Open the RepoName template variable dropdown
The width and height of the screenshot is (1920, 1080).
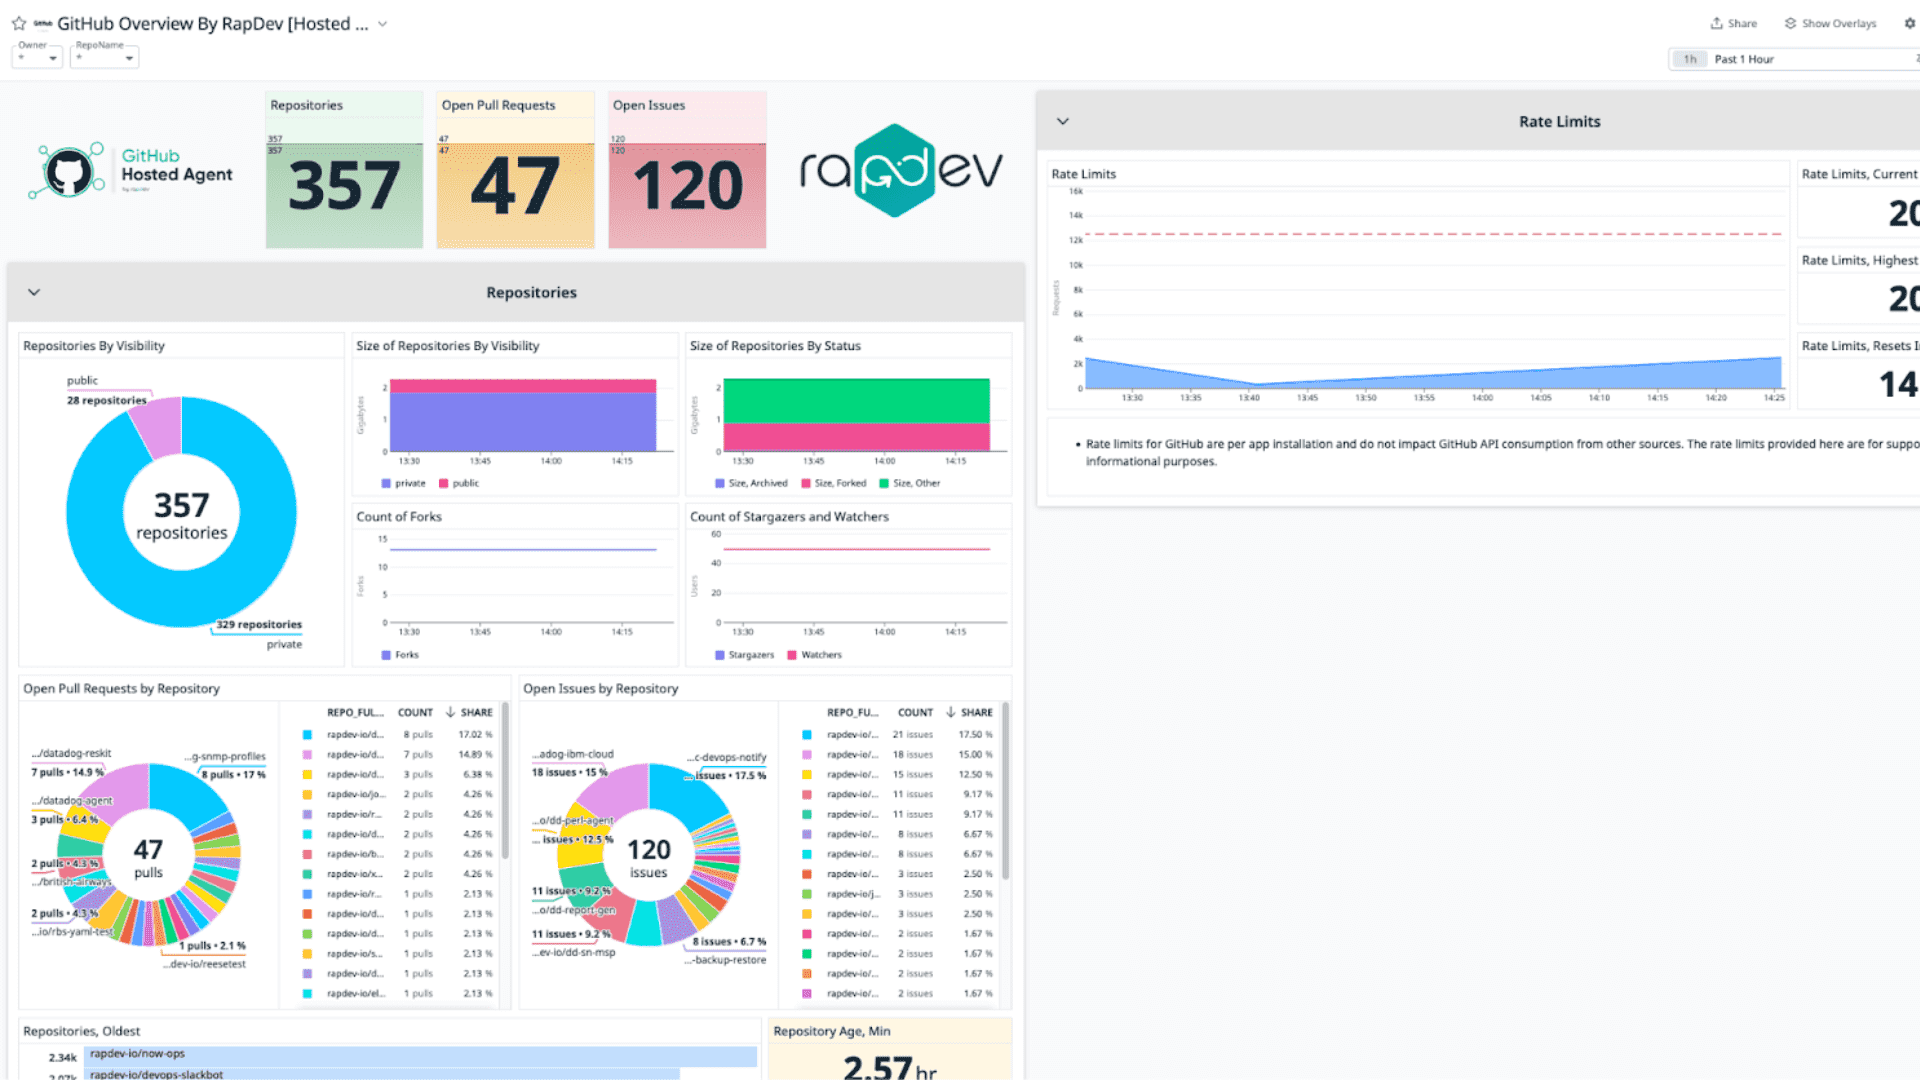click(104, 58)
